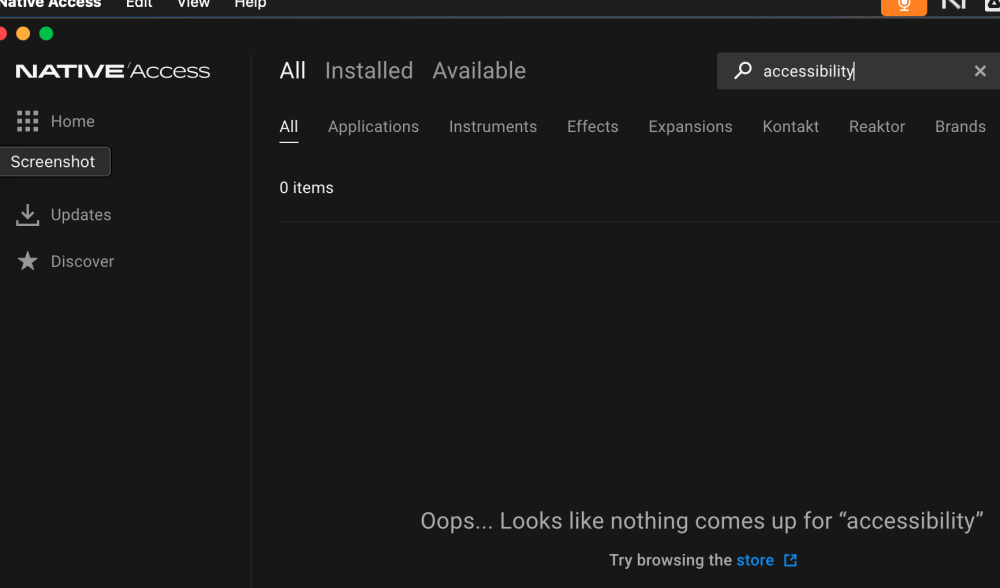Open the Native Access app menu
Viewport: 1000px width, 588px height.
(50, 4)
